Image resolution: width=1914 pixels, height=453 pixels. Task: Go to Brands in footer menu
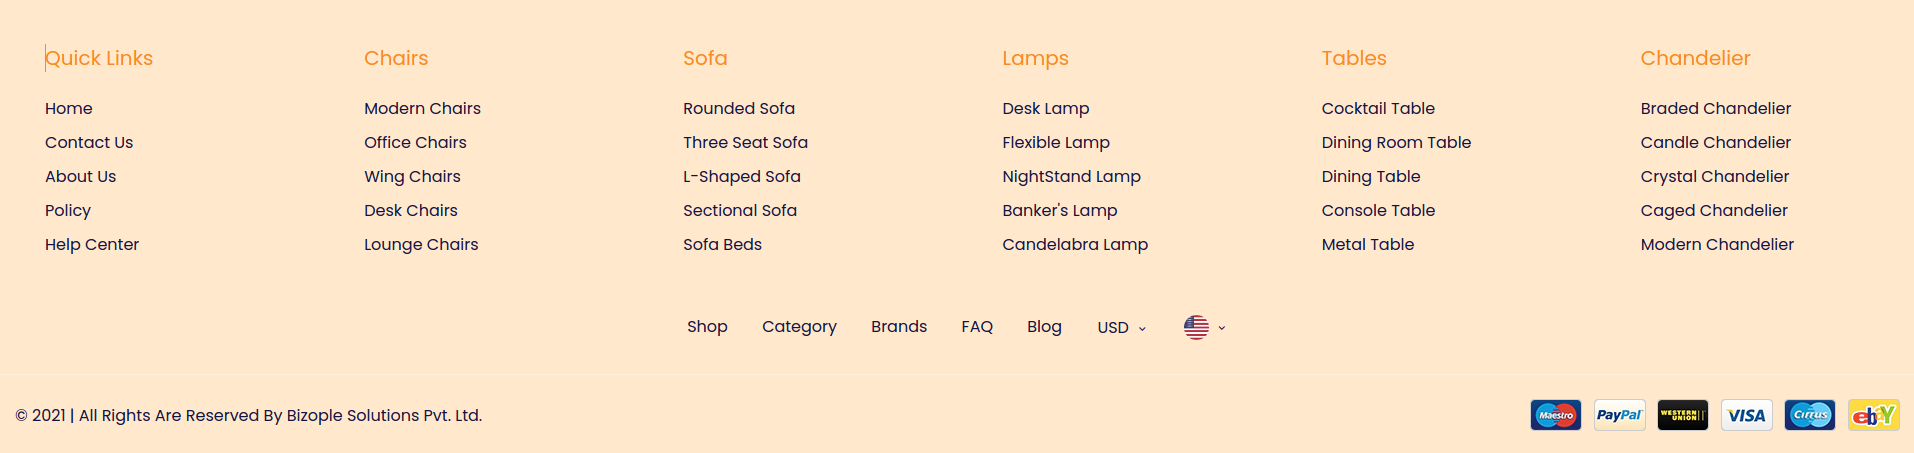coord(899,327)
